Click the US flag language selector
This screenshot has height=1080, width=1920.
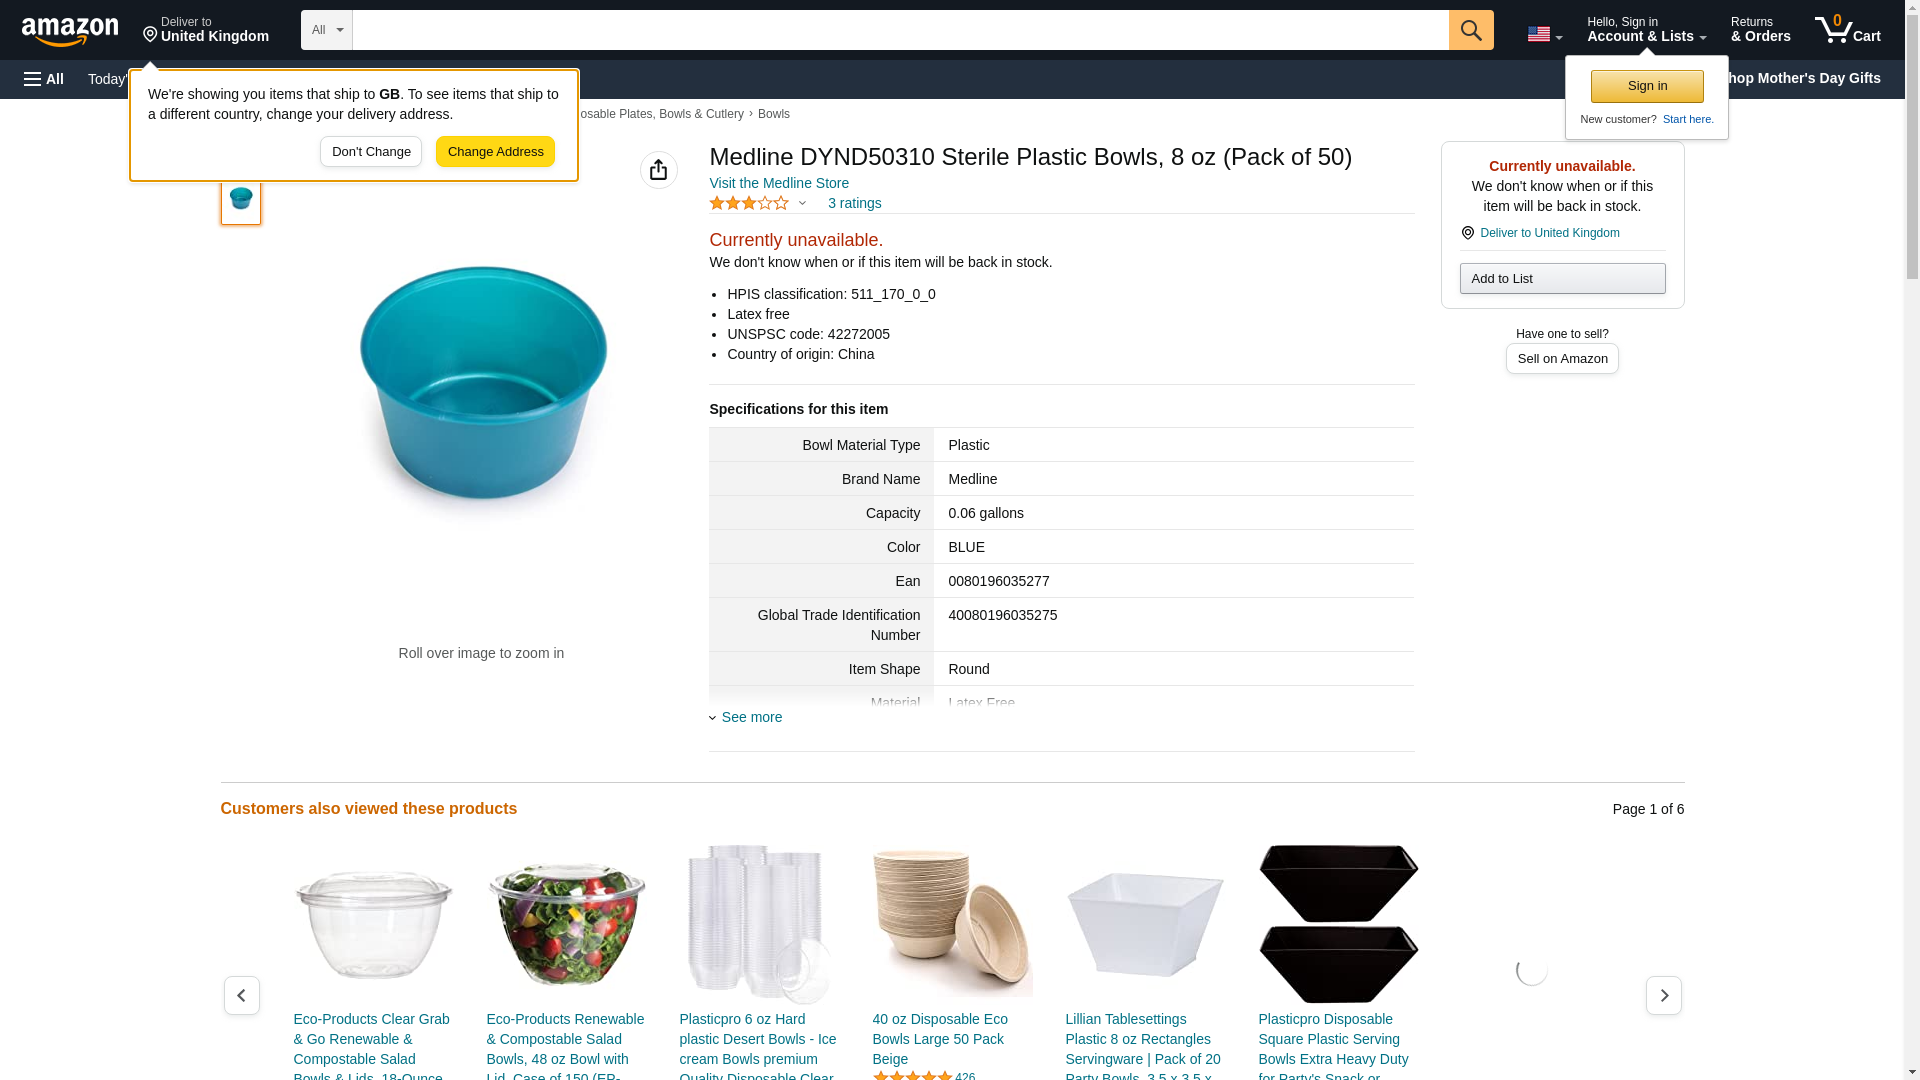click(1544, 34)
